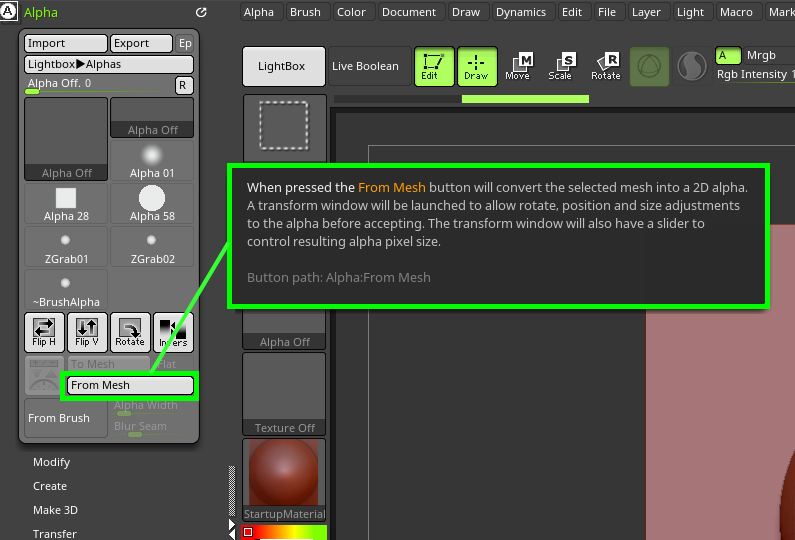Expand the Make 3D subpalette
This screenshot has width=795, height=540.
click(x=55, y=510)
